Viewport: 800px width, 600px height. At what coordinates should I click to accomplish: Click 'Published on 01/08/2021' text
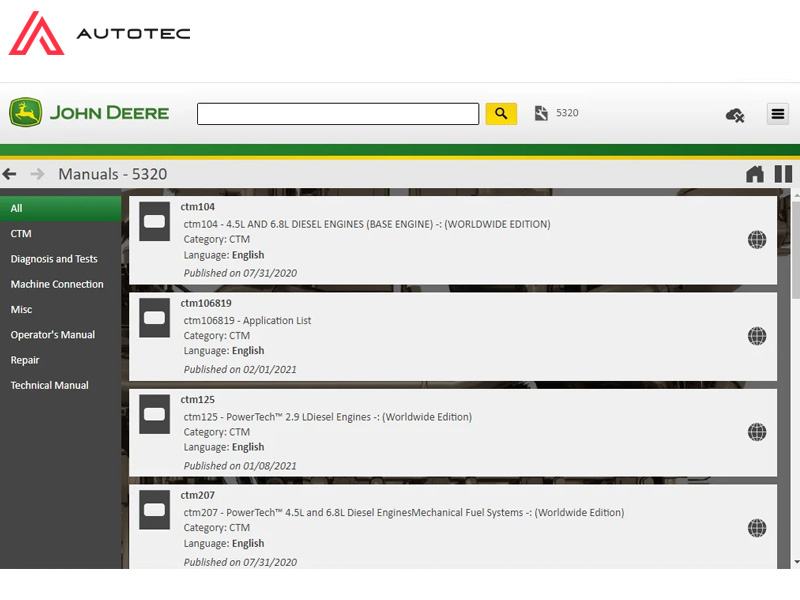click(240, 466)
